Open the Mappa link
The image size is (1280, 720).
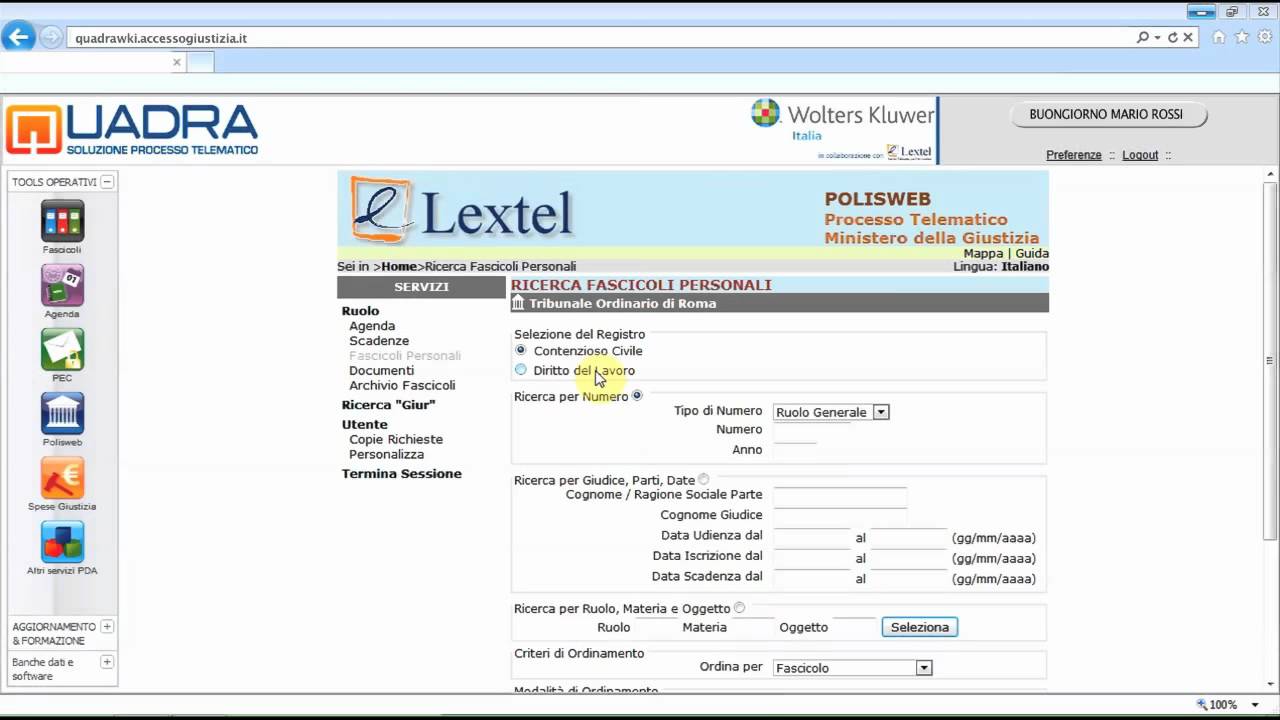pos(983,254)
